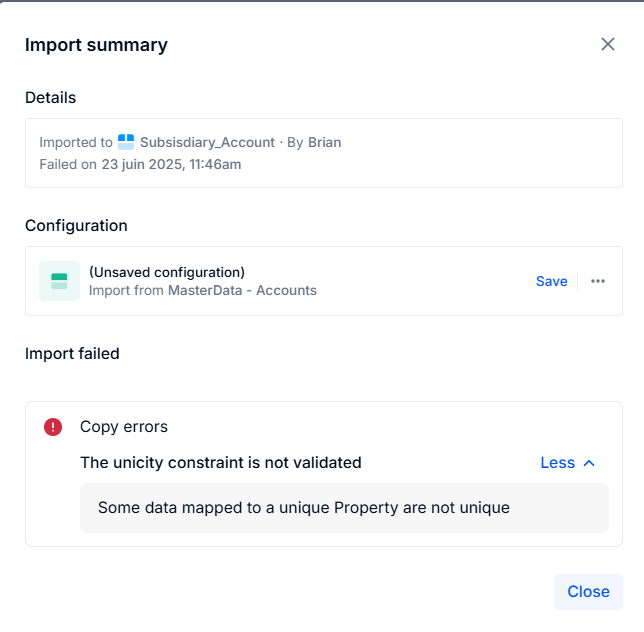
Task: Click the Import failed section heading
Action: coord(72,354)
